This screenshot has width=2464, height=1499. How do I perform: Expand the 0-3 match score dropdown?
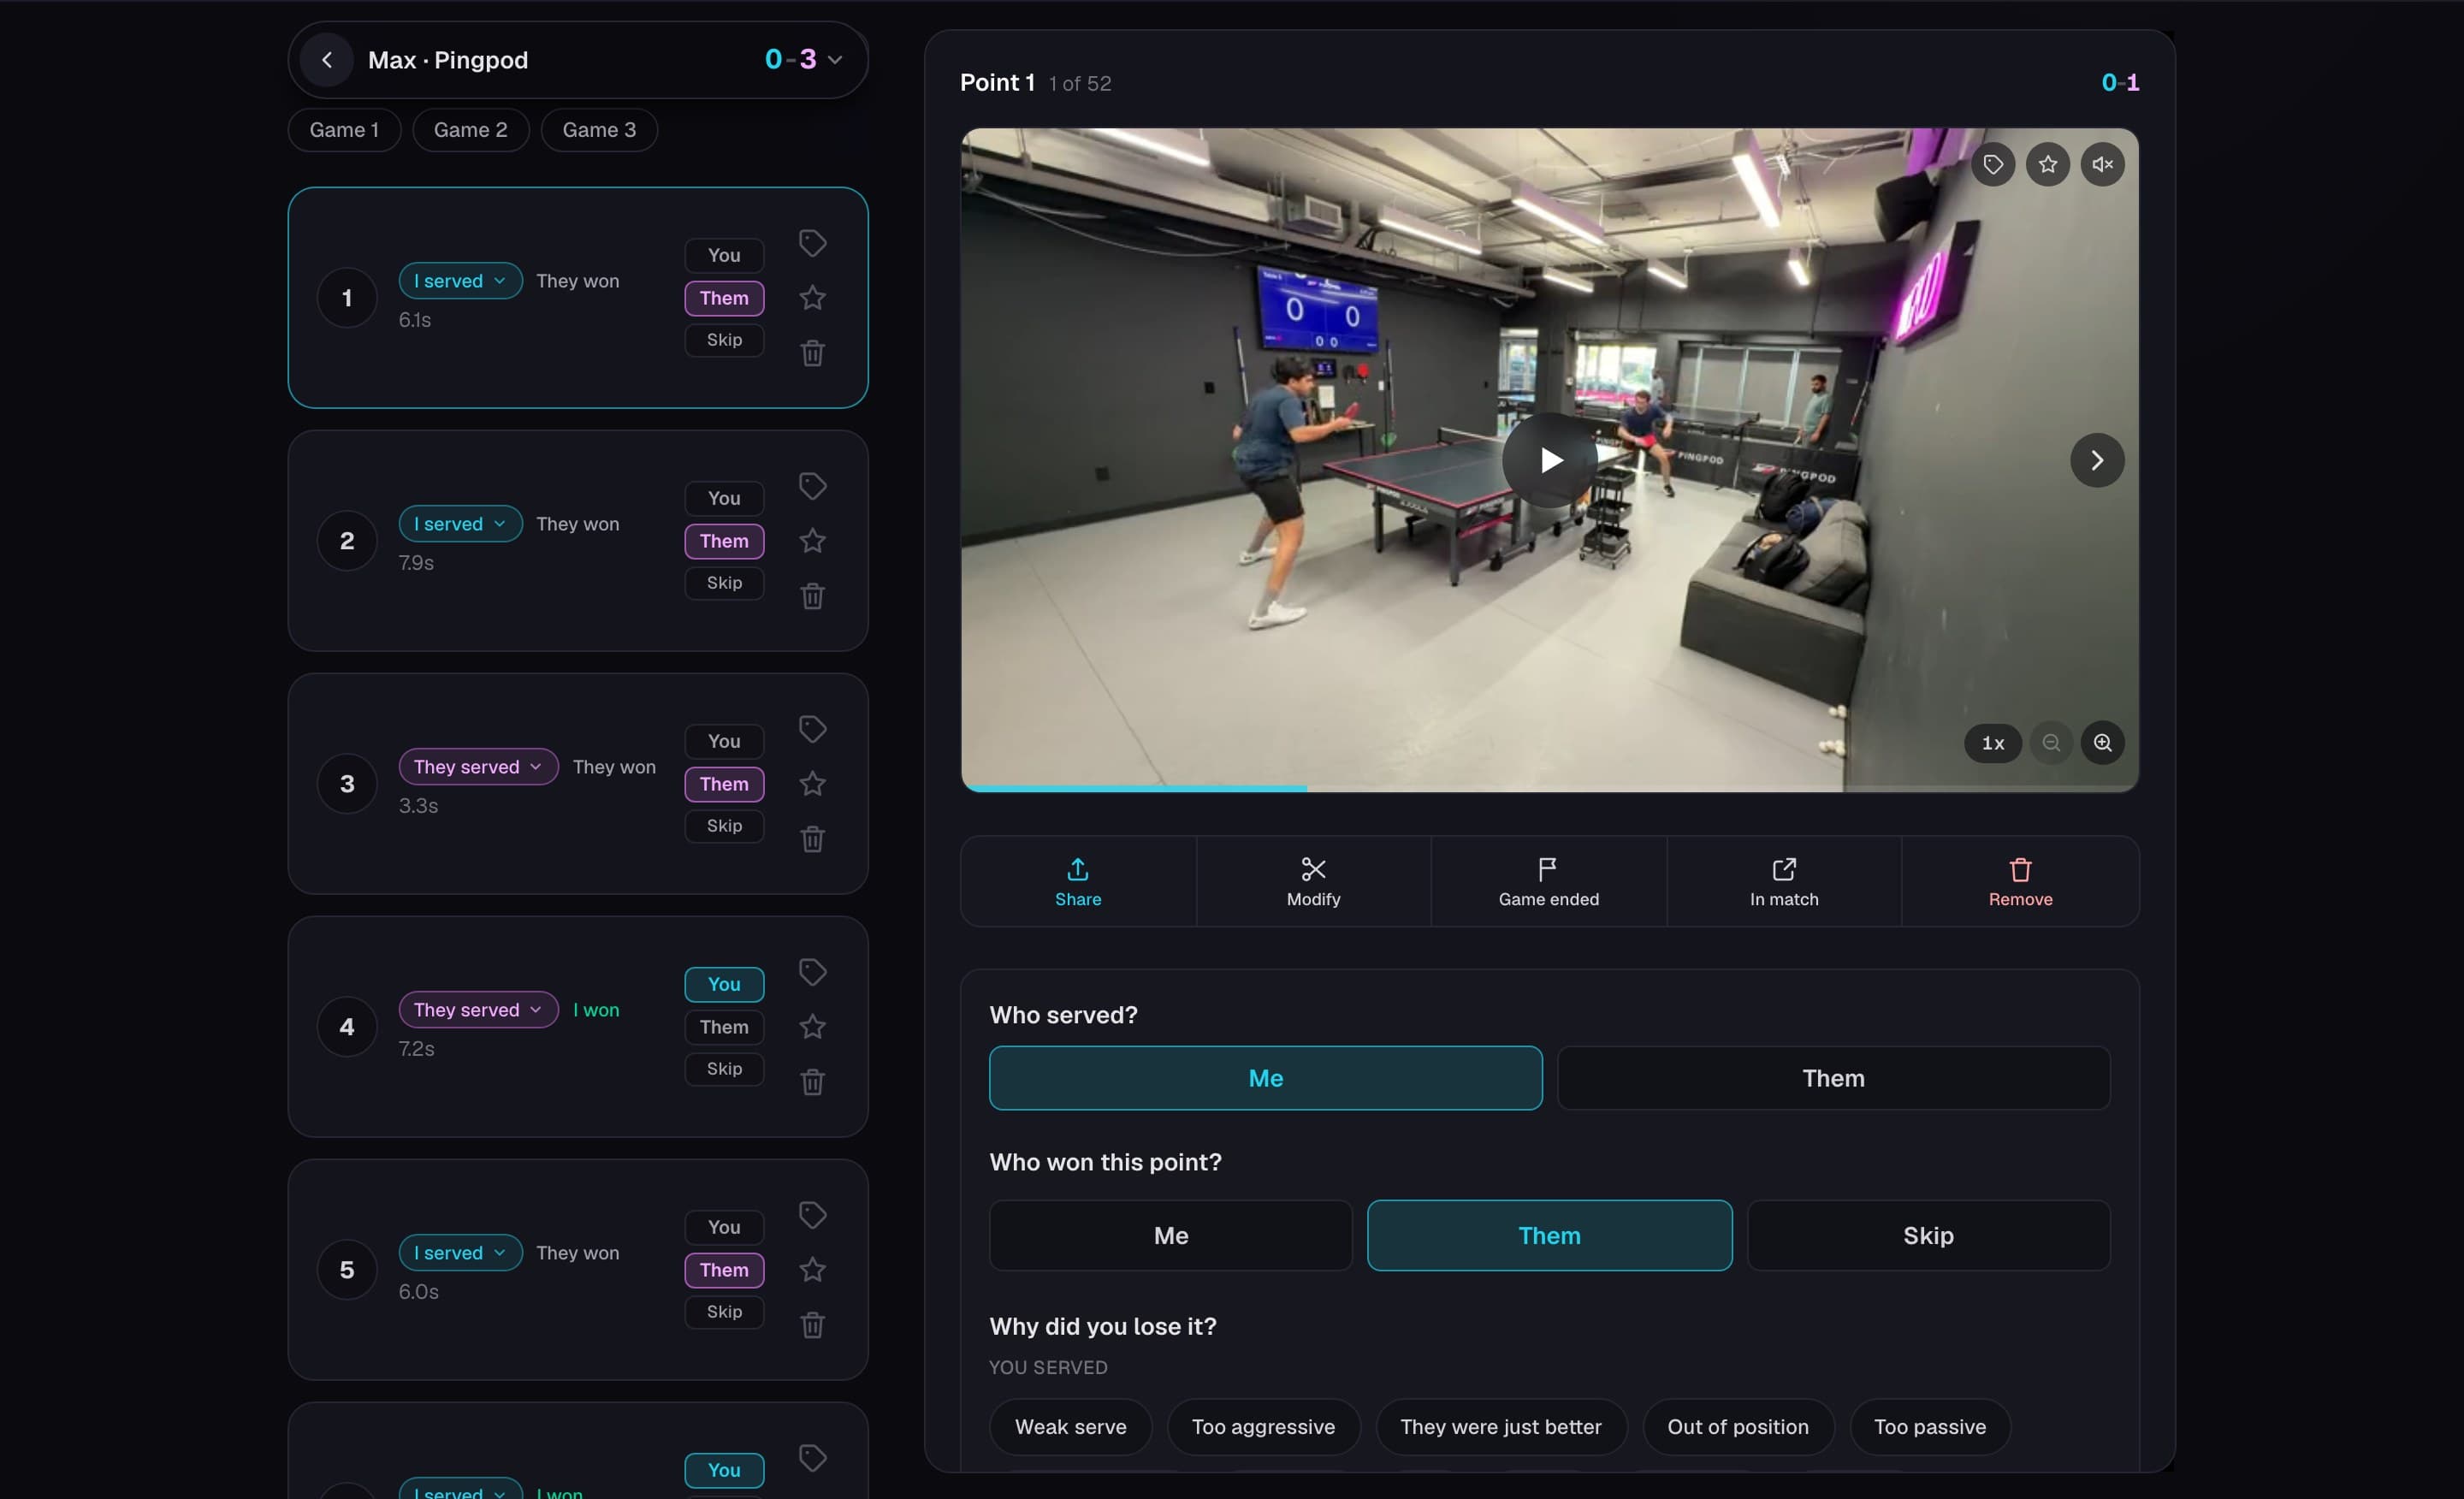[x=804, y=60]
